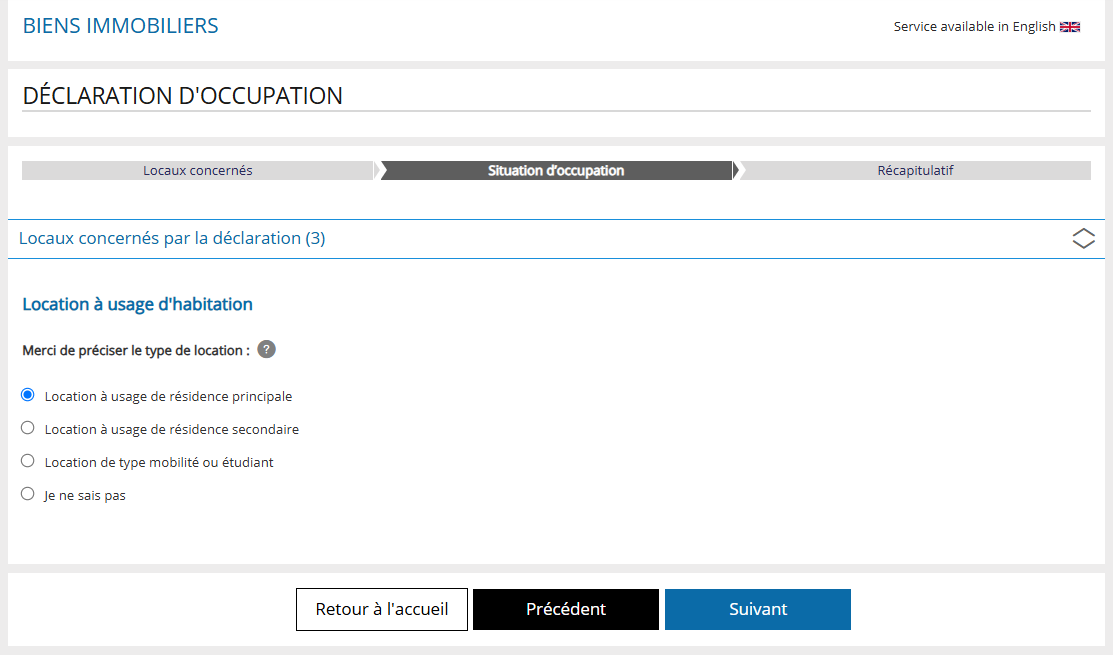
Task: Expand the double-chevron icon beside Locaux concernés
Action: [x=1083, y=238]
